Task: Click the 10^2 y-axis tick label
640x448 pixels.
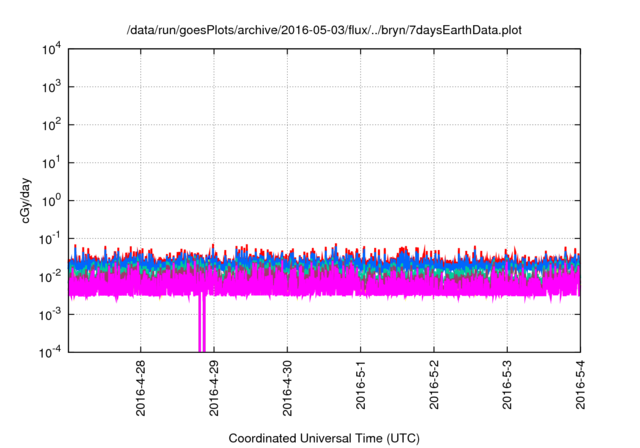Action: pyautogui.click(x=51, y=125)
